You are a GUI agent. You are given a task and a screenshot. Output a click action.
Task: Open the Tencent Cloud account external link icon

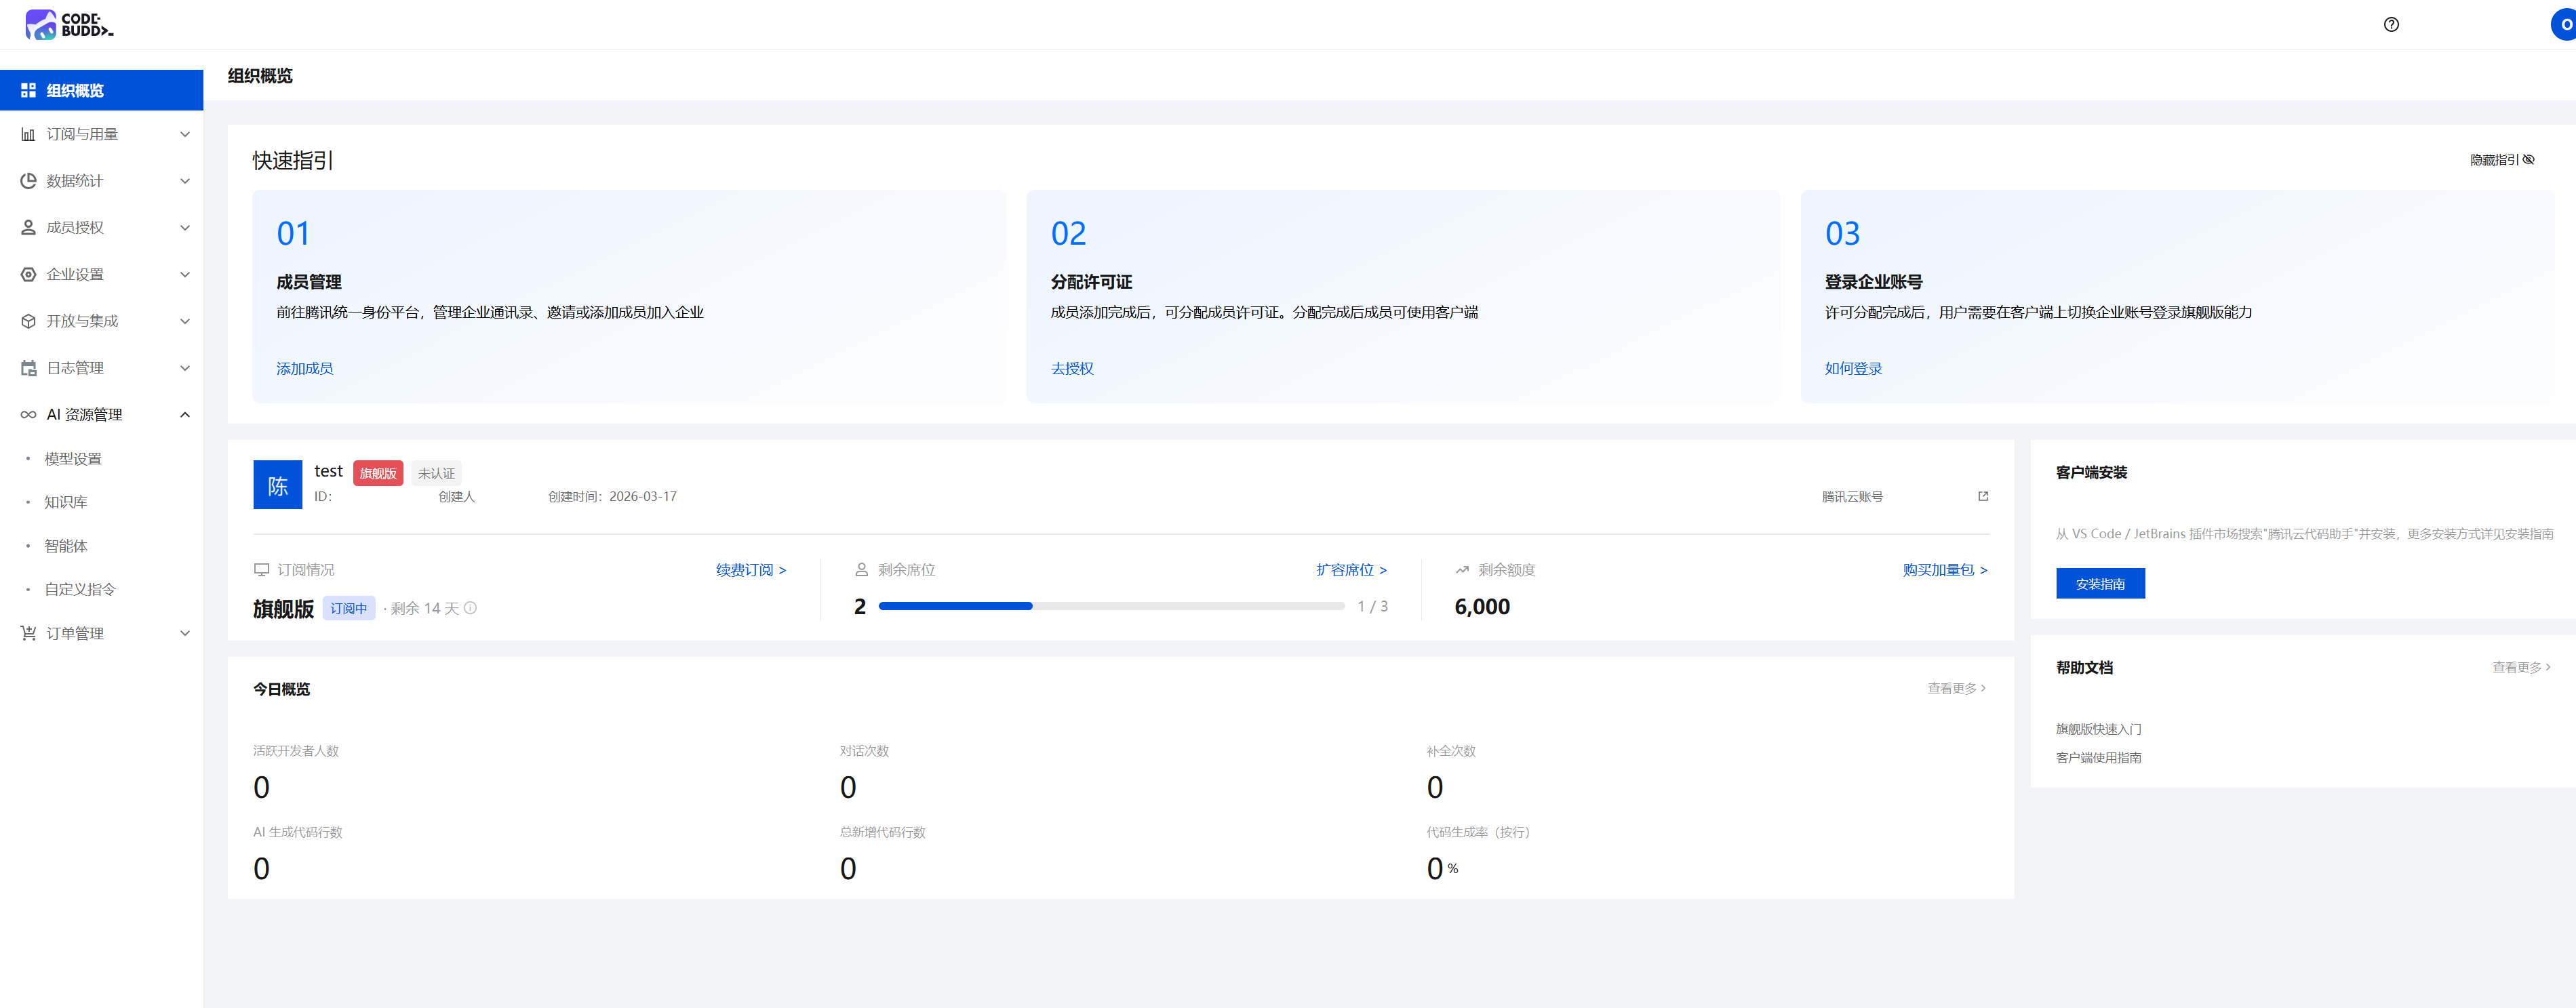coord(1983,496)
